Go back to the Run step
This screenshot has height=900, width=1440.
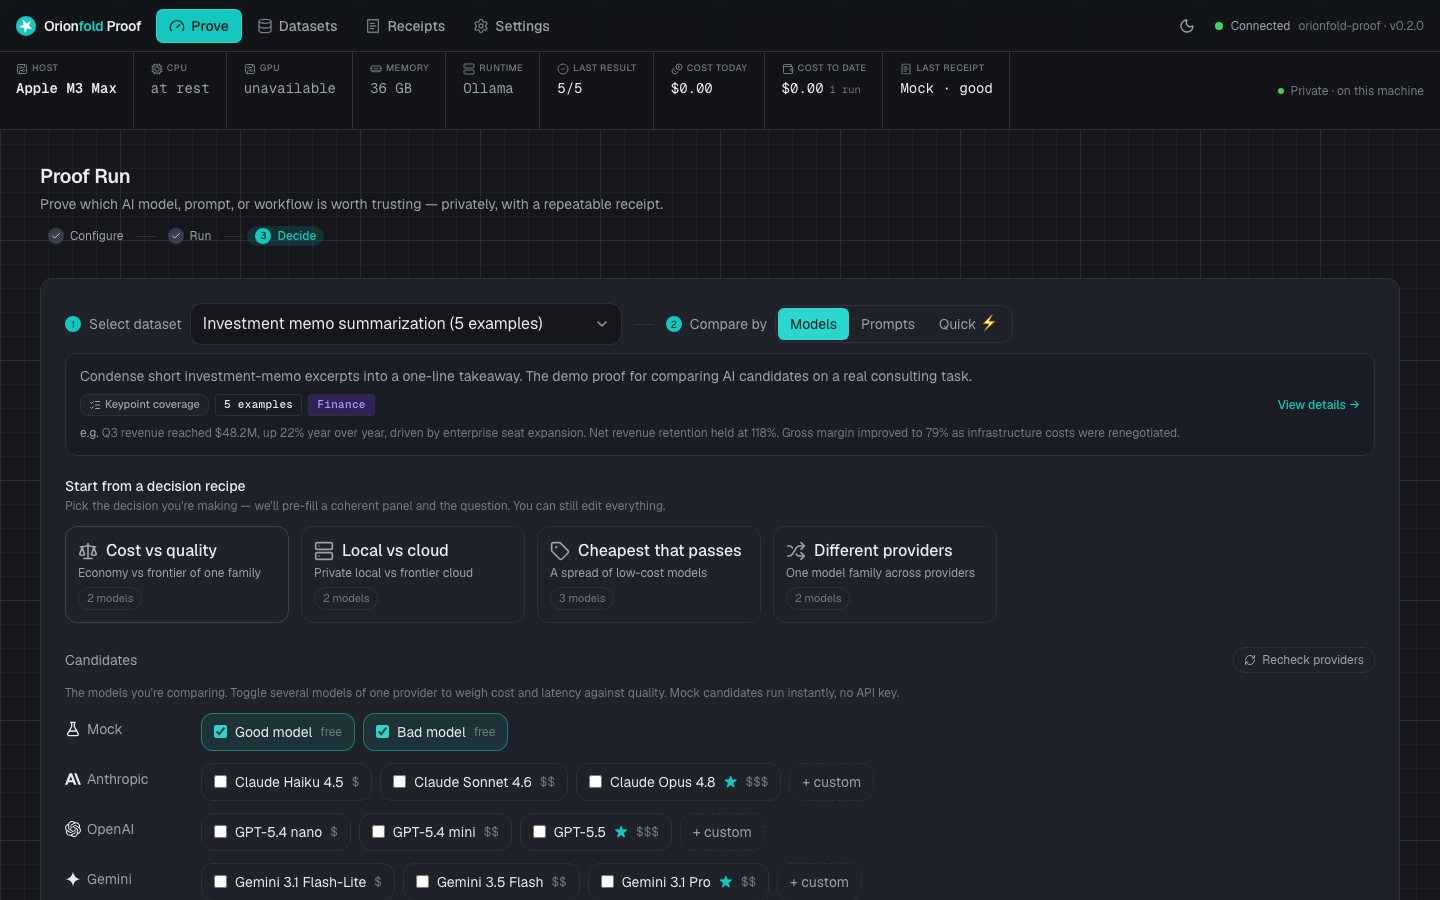[x=190, y=236]
